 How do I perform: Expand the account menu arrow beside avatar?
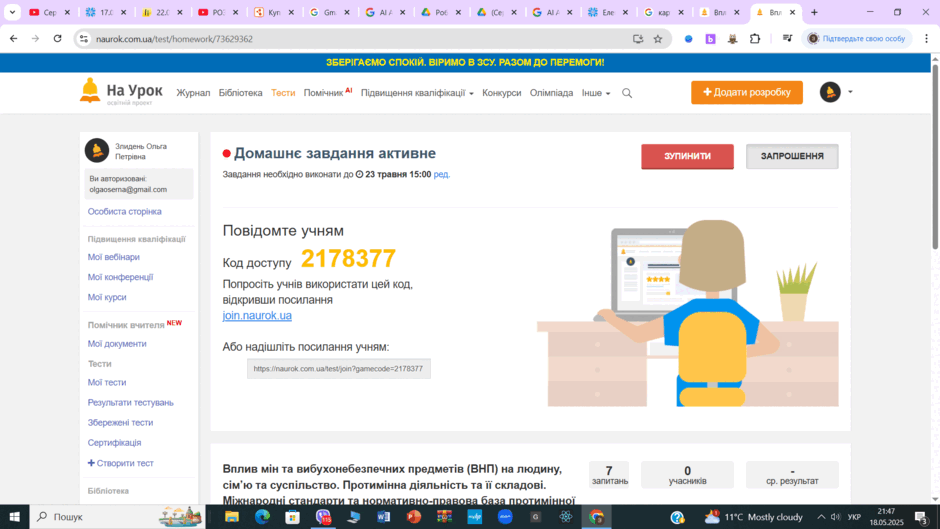click(x=850, y=92)
